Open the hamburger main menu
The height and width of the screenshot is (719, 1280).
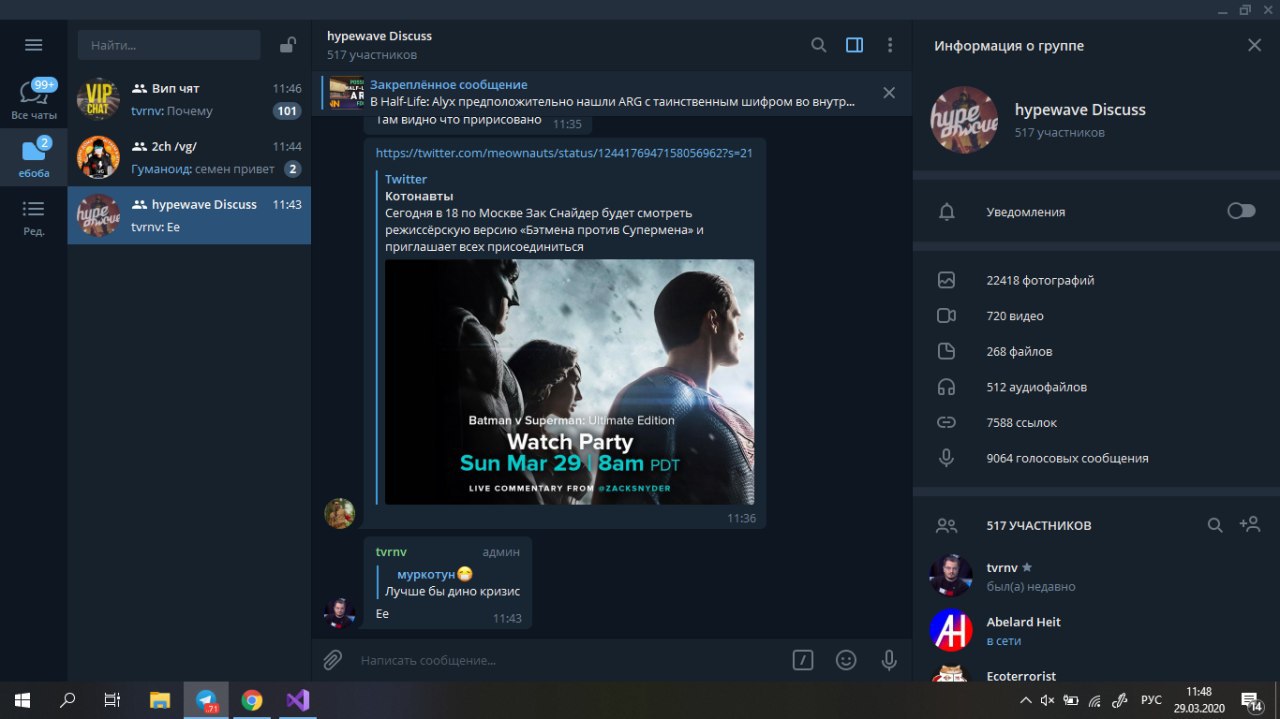point(34,45)
